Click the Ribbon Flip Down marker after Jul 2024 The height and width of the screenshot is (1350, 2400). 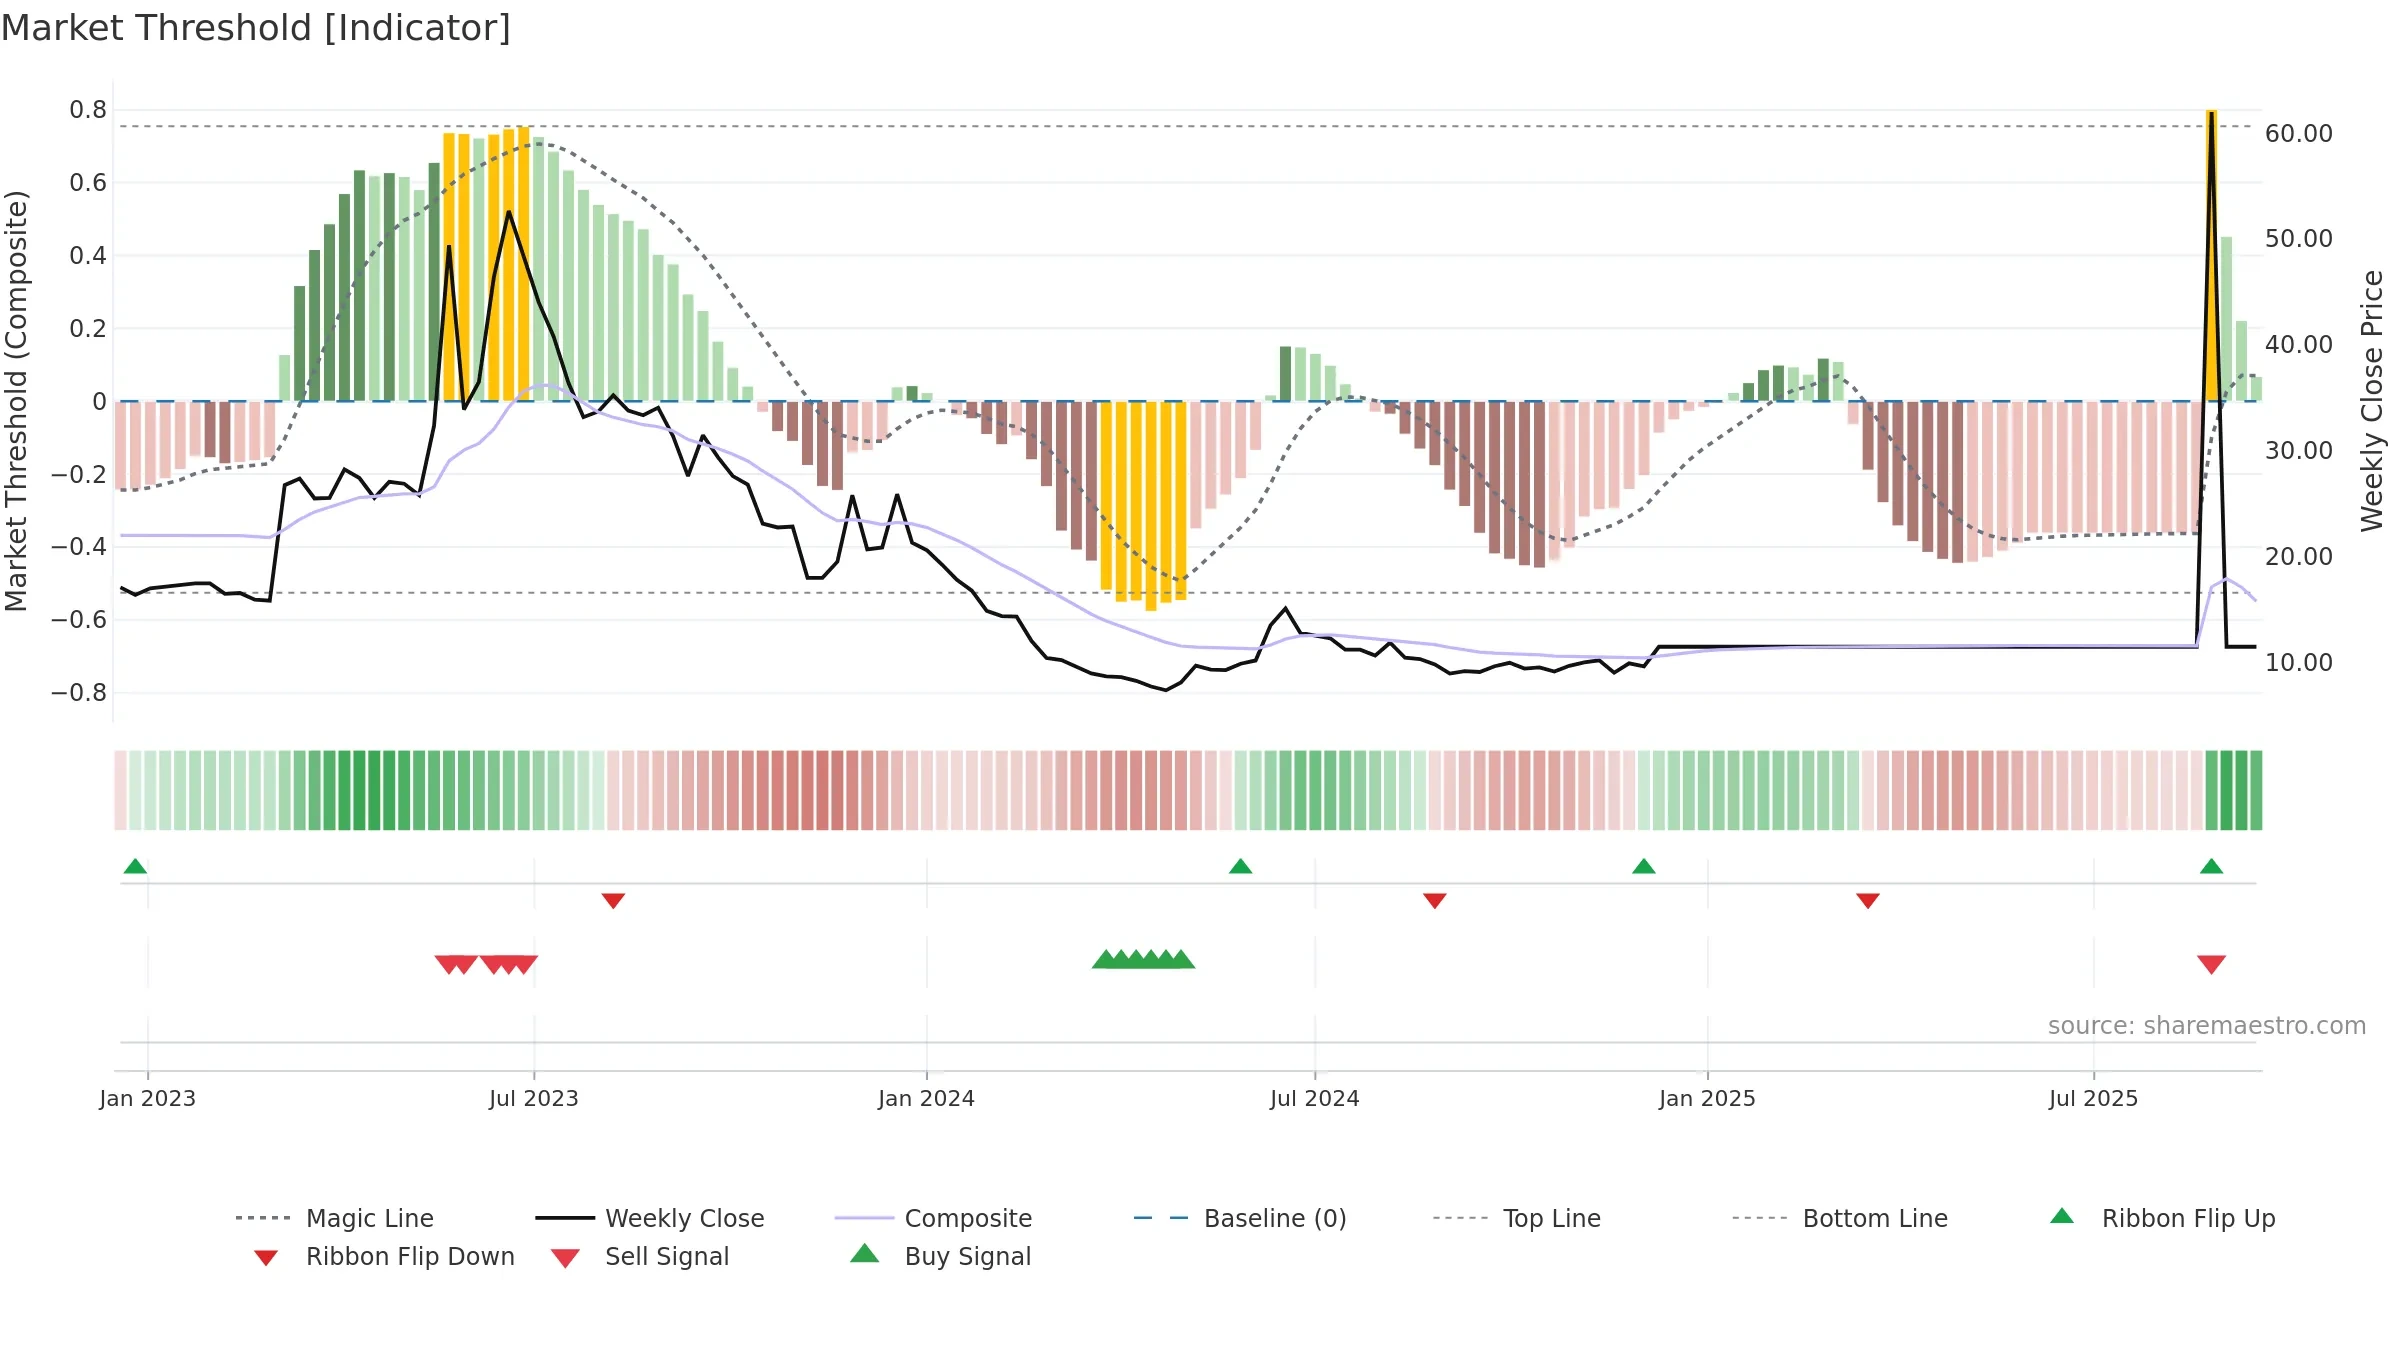[x=1434, y=901]
